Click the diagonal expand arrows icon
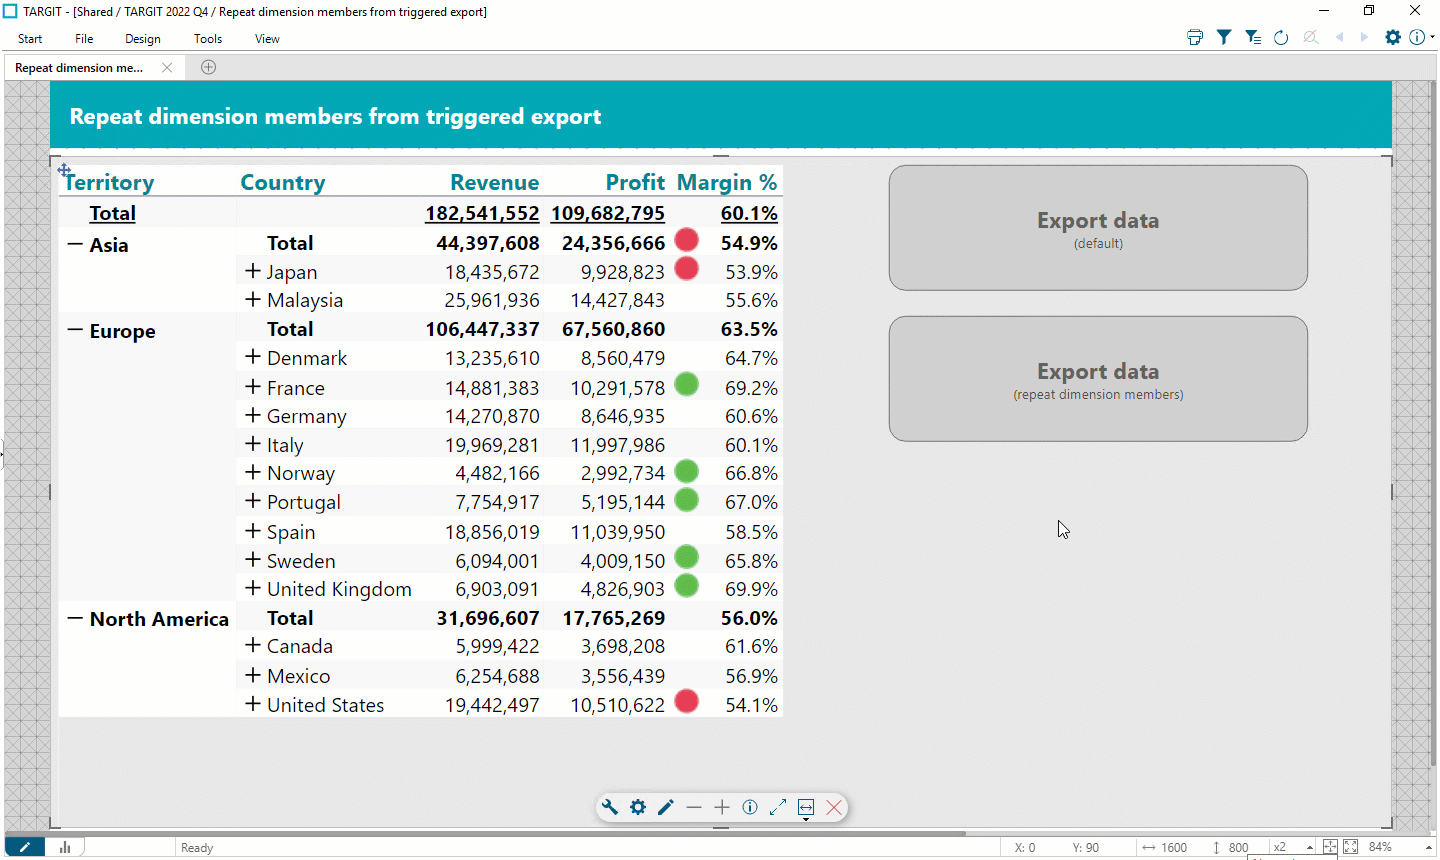This screenshot has width=1440, height=860. [778, 807]
